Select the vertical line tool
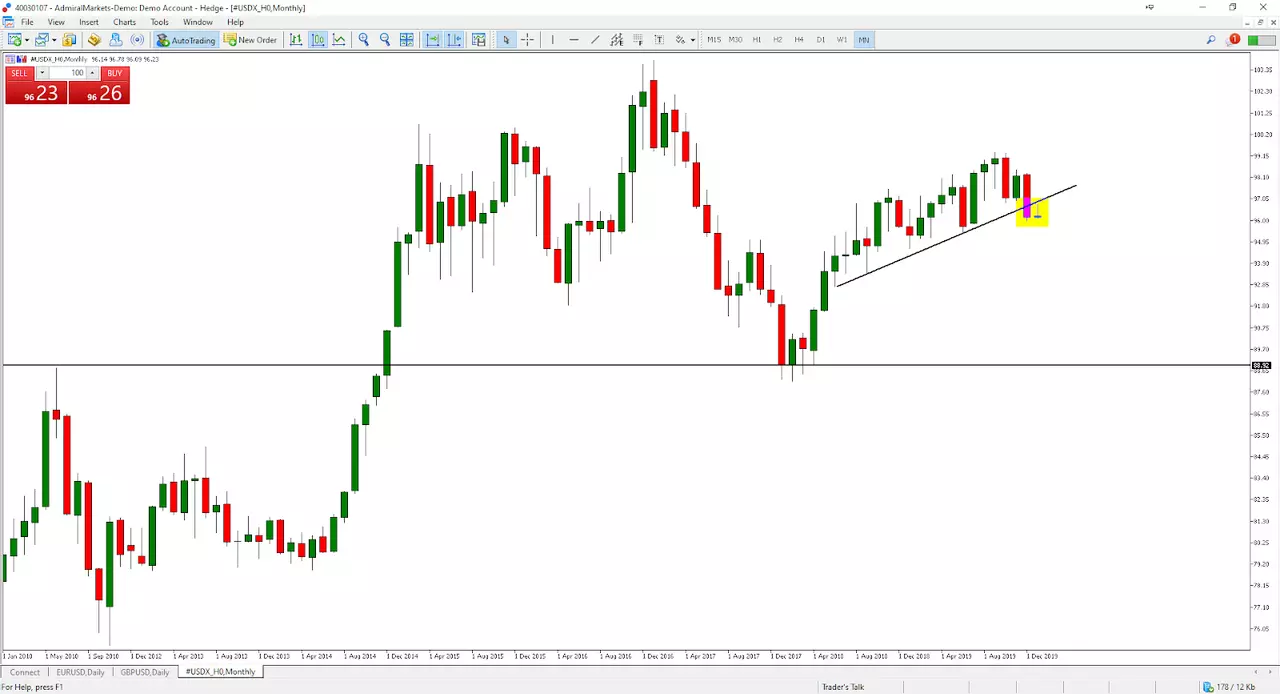1280x694 pixels. point(552,40)
